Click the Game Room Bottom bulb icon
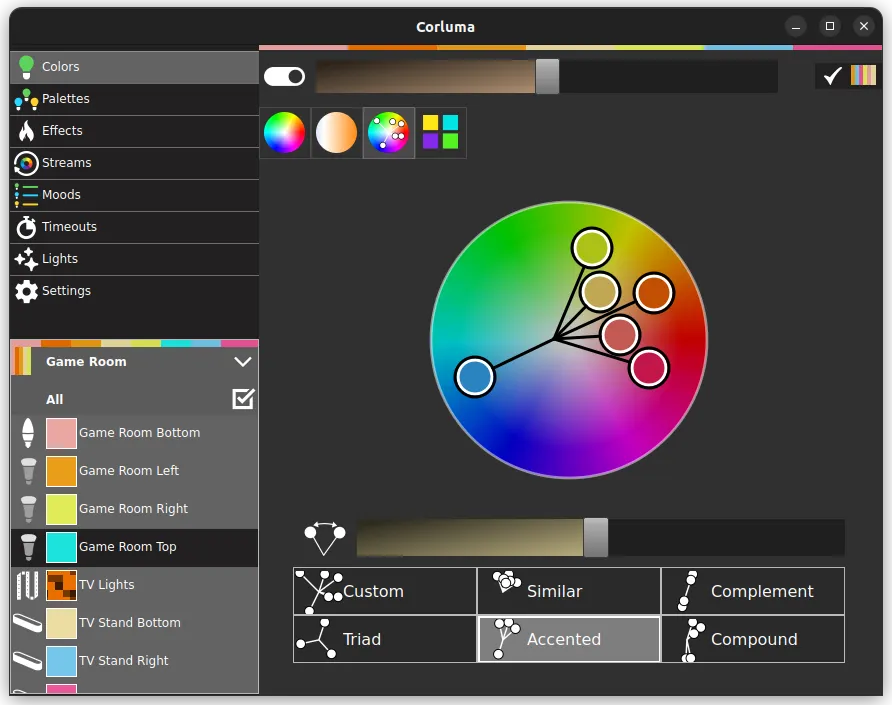This screenshot has width=892, height=705. pos(27,433)
